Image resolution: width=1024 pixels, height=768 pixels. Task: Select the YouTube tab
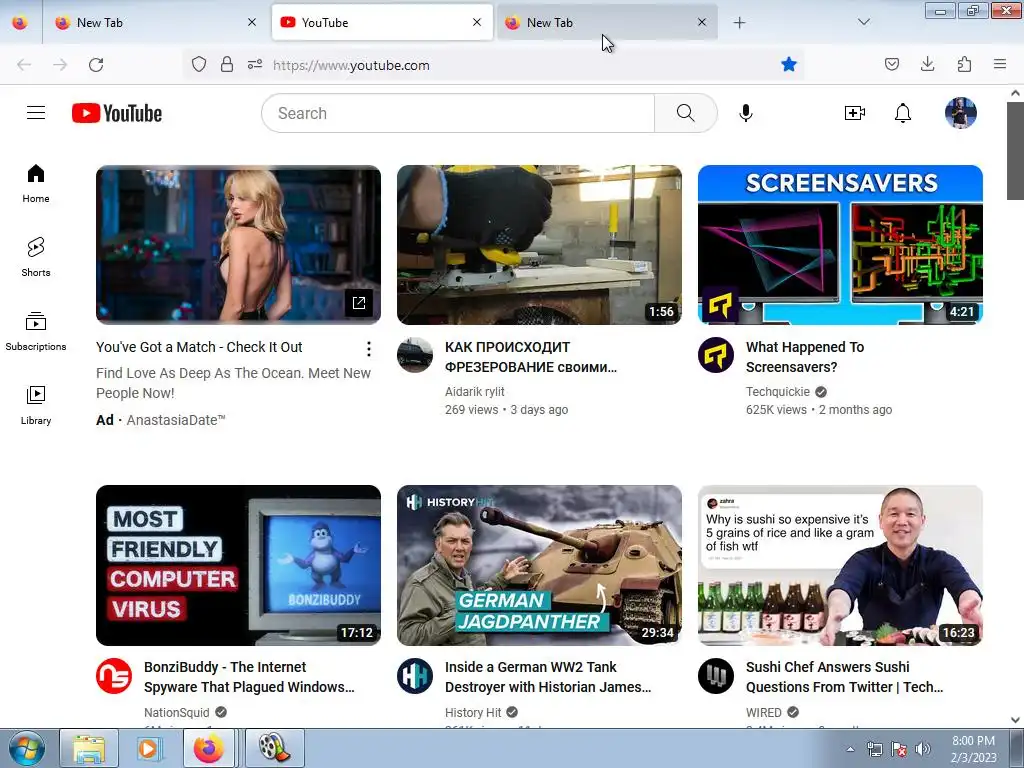381,23
